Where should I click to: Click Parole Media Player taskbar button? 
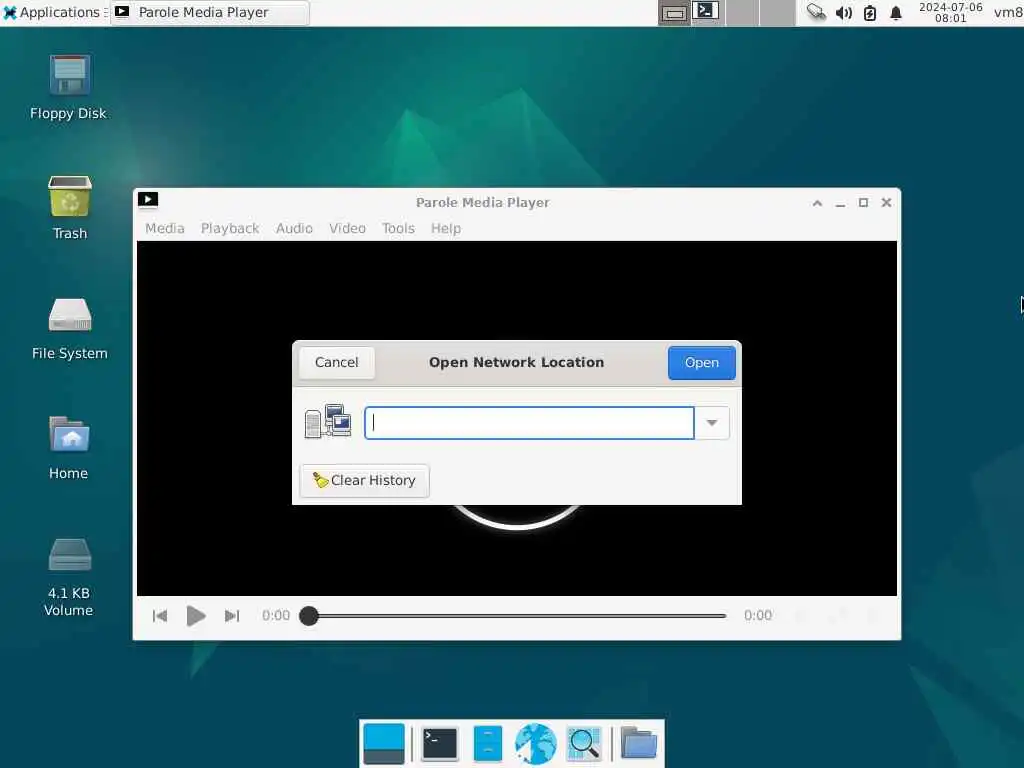[210, 12]
